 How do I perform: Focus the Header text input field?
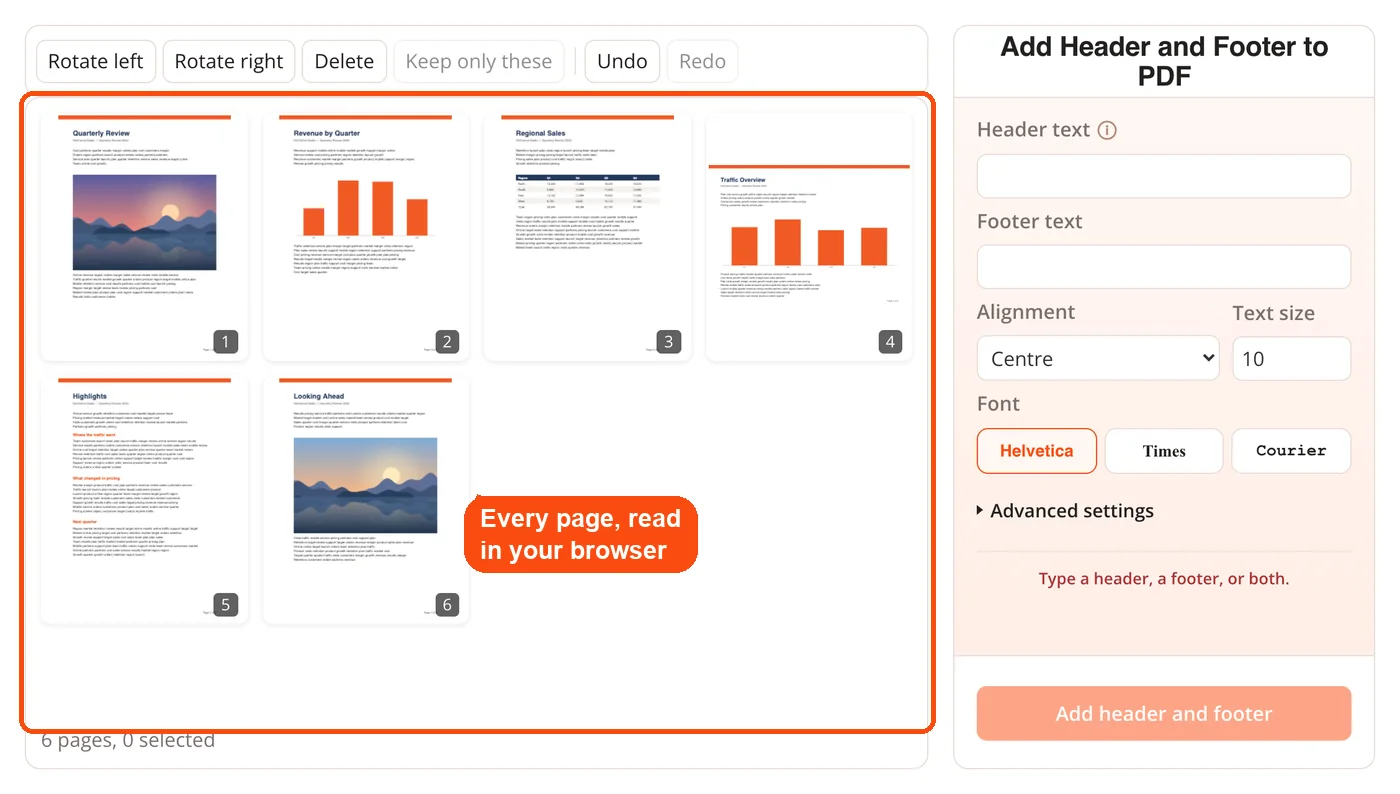coord(1164,176)
